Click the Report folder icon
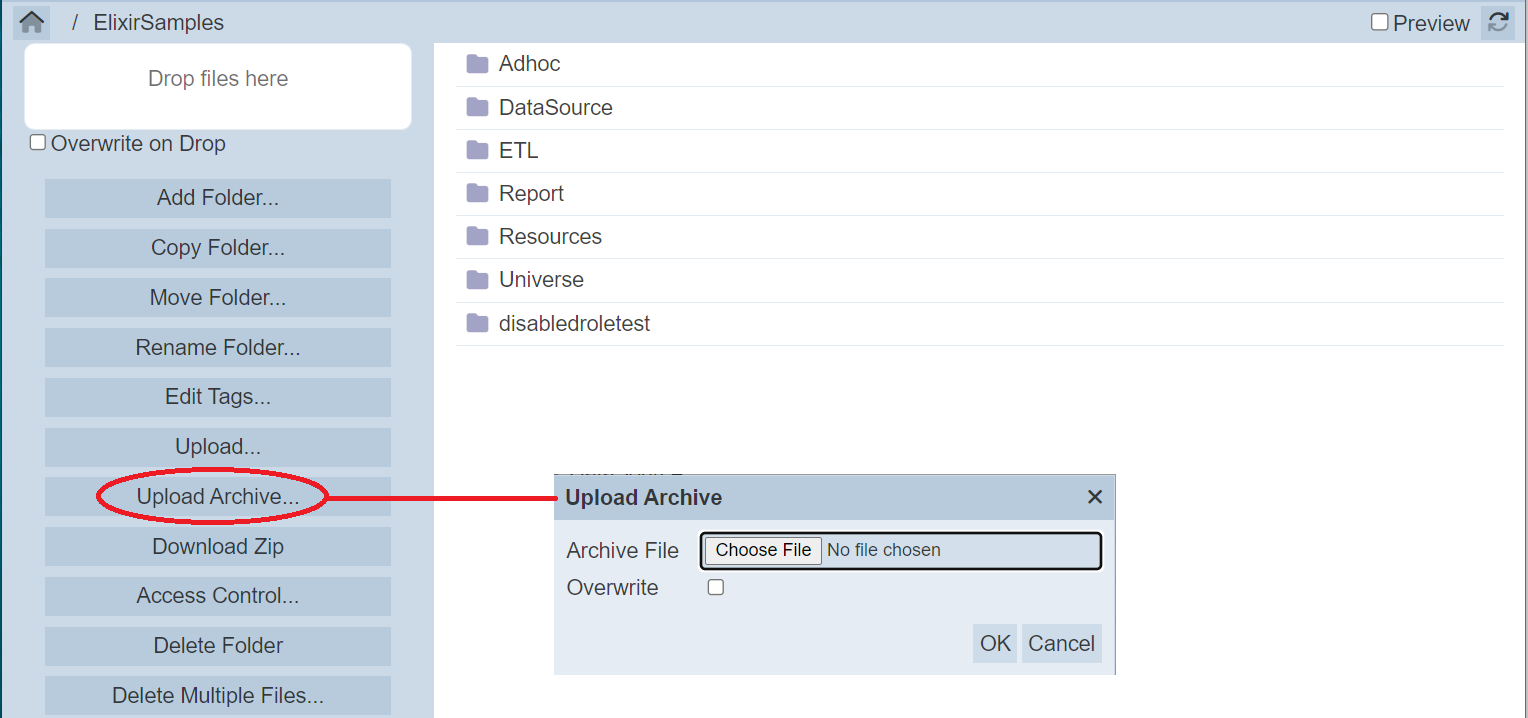The height and width of the screenshot is (718, 1528). pyautogui.click(x=477, y=194)
